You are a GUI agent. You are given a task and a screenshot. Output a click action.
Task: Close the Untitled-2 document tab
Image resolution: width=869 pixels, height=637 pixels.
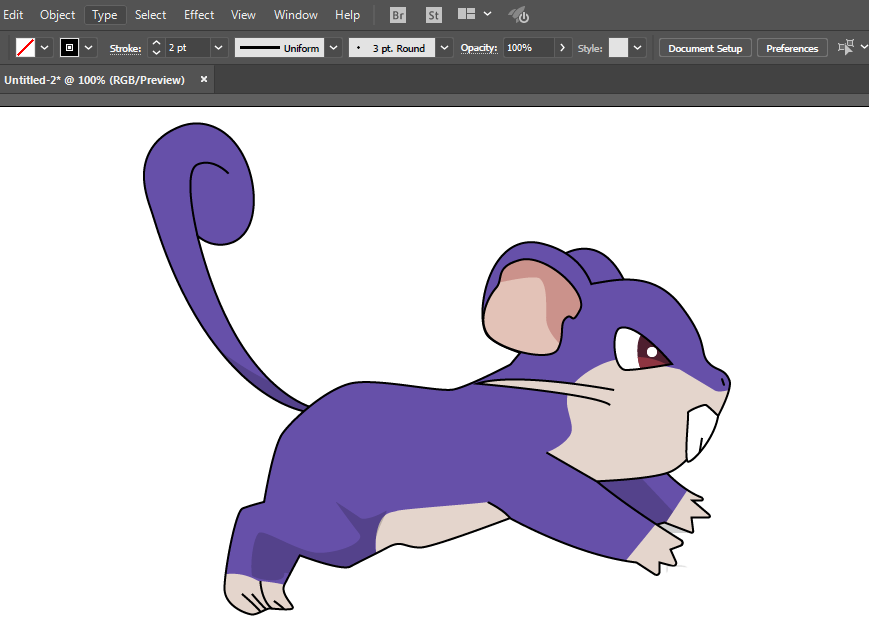click(x=204, y=79)
